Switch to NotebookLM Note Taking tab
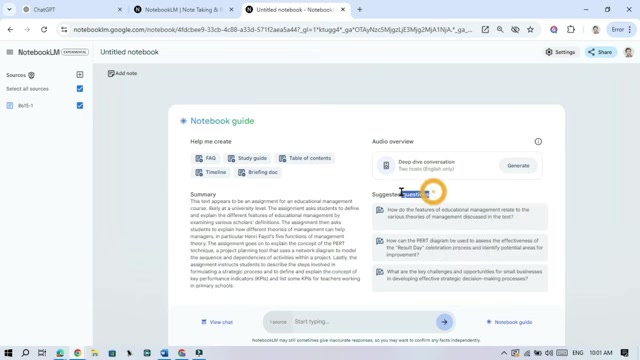This screenshot has width=640, height=360. (184, 9)
